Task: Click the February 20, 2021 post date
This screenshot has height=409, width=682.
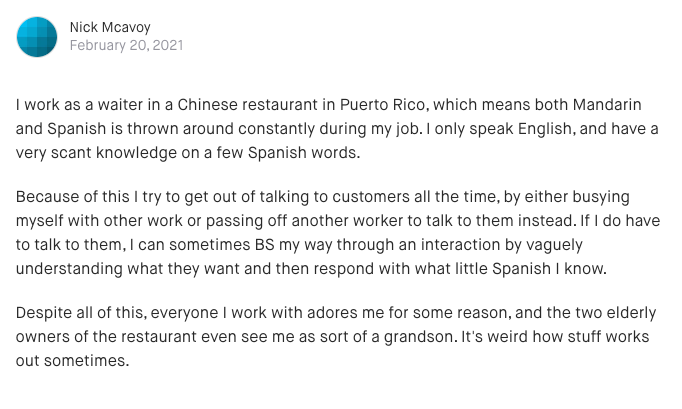Action: tap(126, 46)
